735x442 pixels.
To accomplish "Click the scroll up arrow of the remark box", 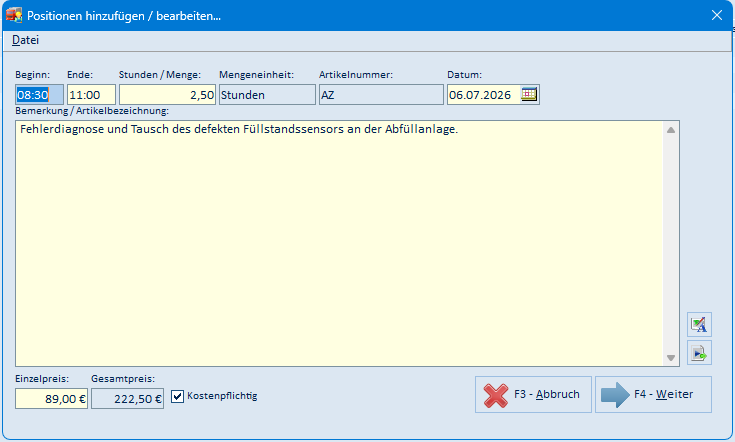I will coord(671,130).
